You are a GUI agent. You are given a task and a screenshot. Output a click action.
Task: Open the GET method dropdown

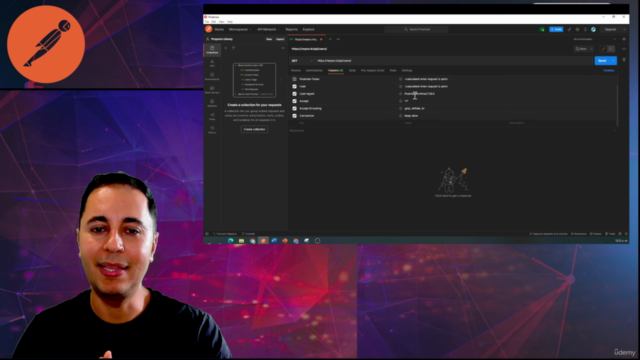tap(302, 60)
